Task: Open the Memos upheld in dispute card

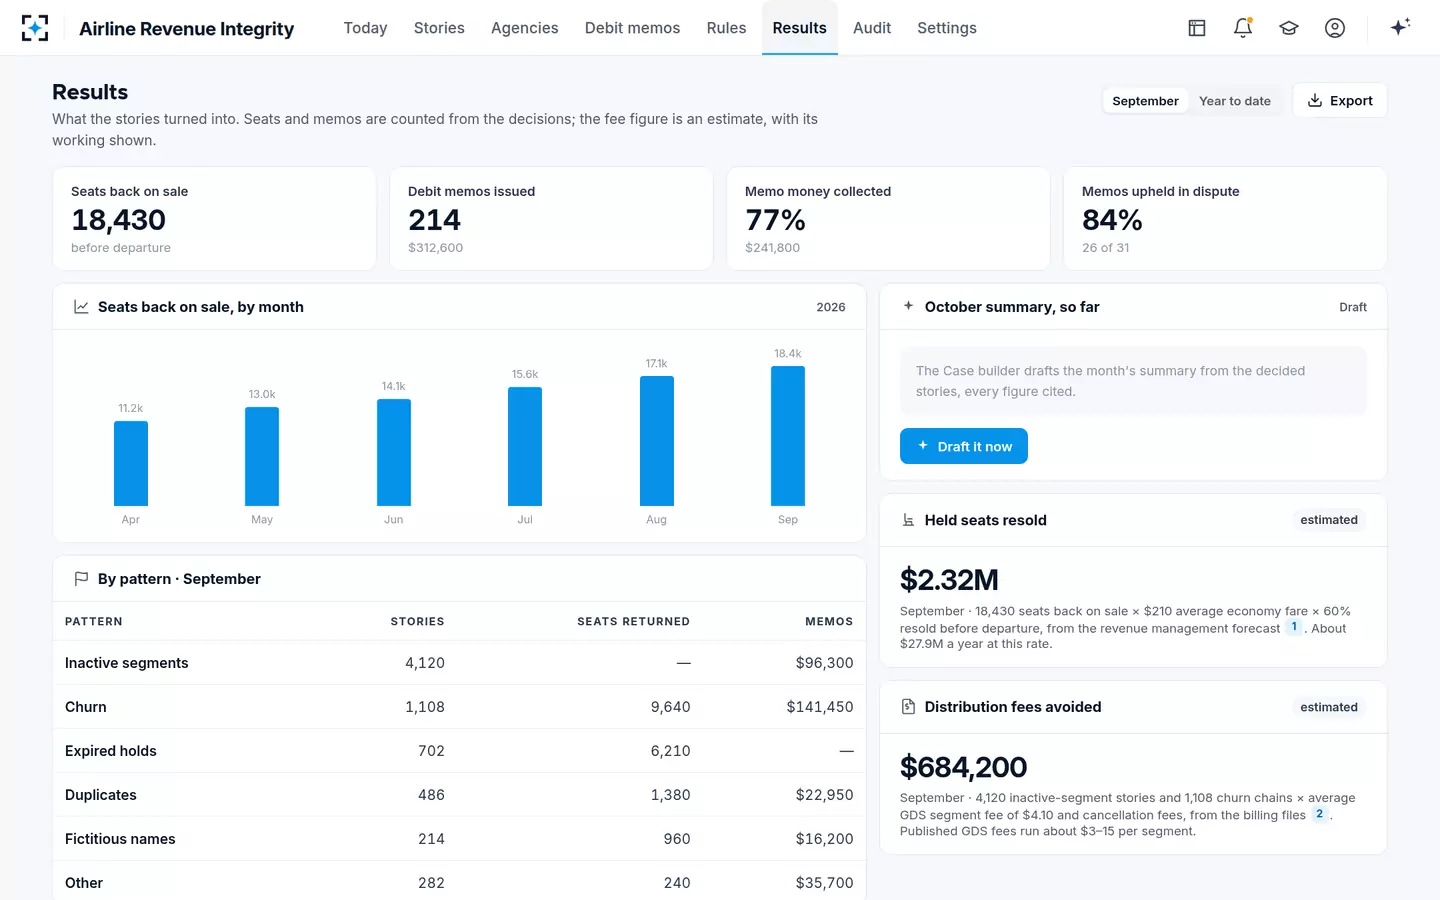Action: (1225, 218)
